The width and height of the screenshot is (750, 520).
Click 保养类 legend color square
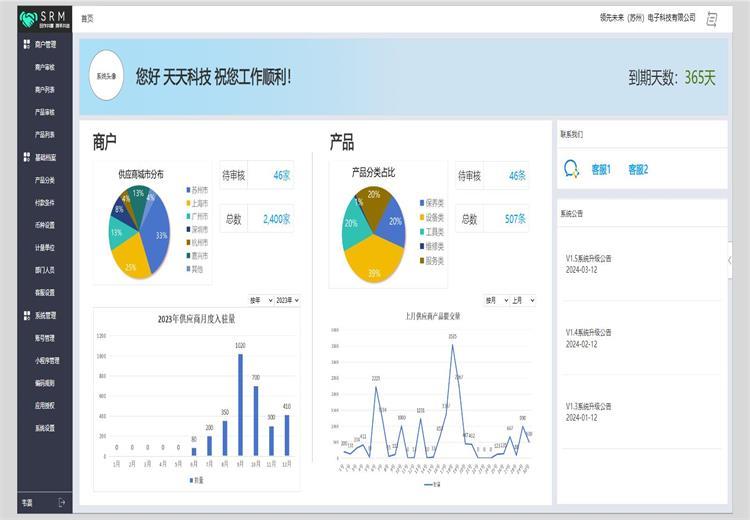coord(422,203)
